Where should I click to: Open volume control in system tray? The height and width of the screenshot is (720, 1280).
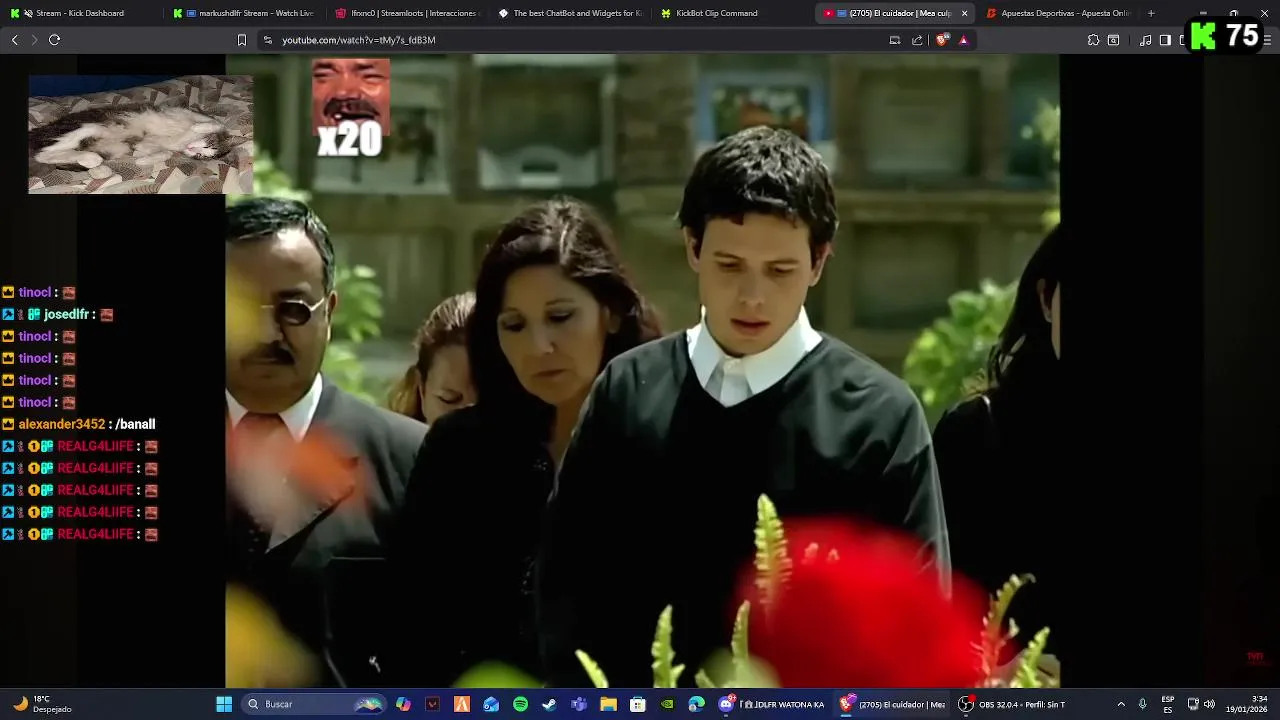coord(1209,704)
